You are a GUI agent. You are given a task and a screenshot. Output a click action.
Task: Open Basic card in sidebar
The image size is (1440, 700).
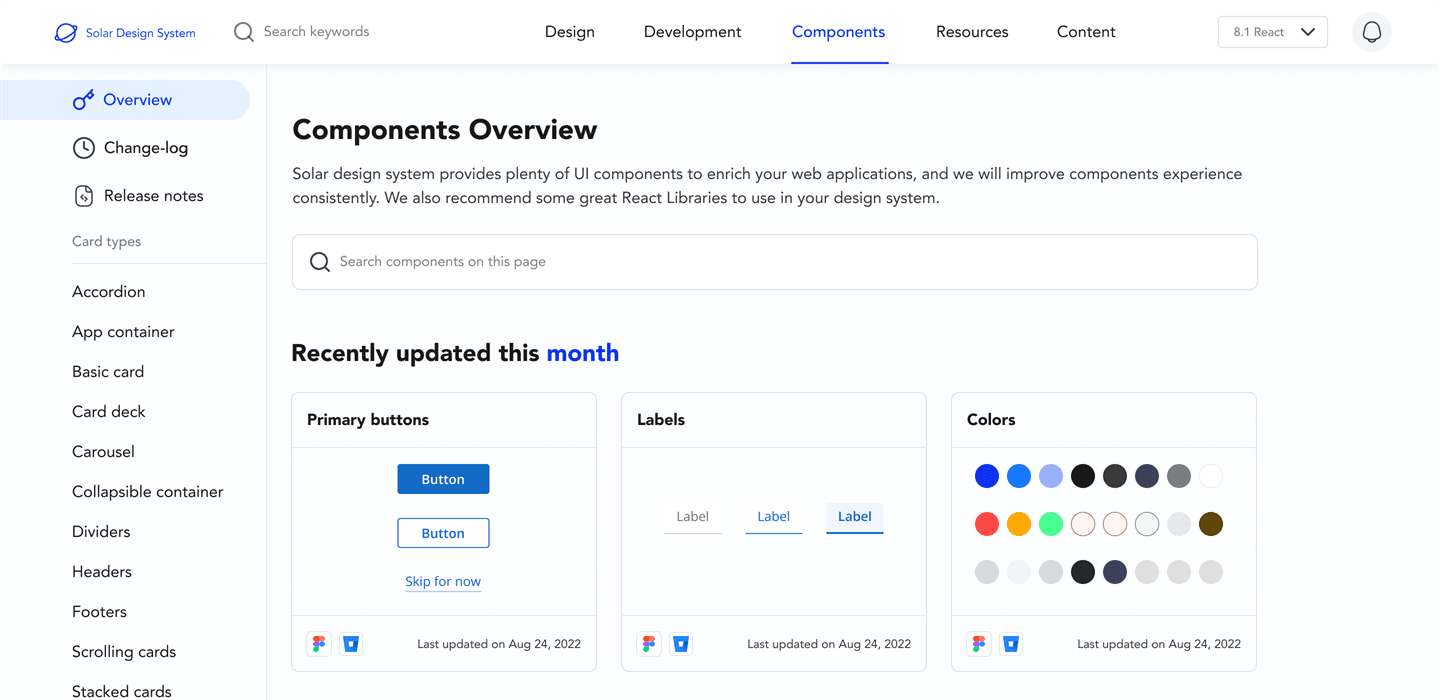pos(108,372)
